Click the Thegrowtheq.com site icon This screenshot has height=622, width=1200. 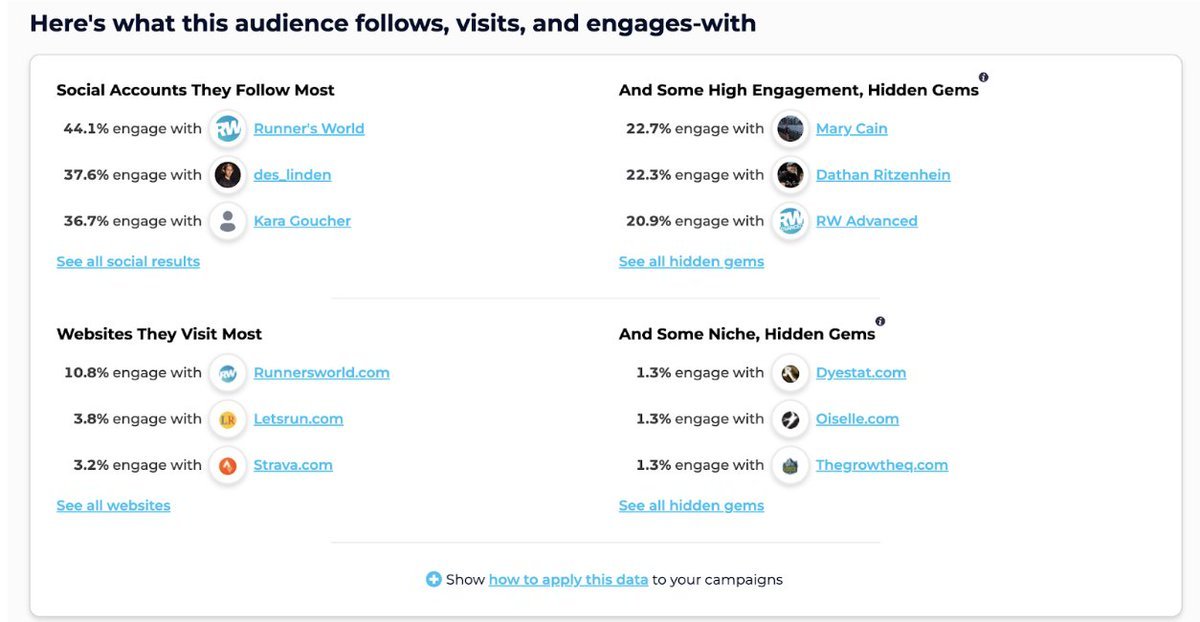[790, 465]
